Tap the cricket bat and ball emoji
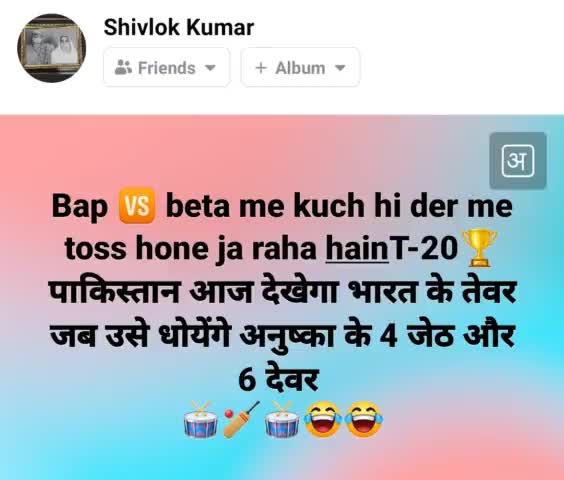 [x=241, y=420]
